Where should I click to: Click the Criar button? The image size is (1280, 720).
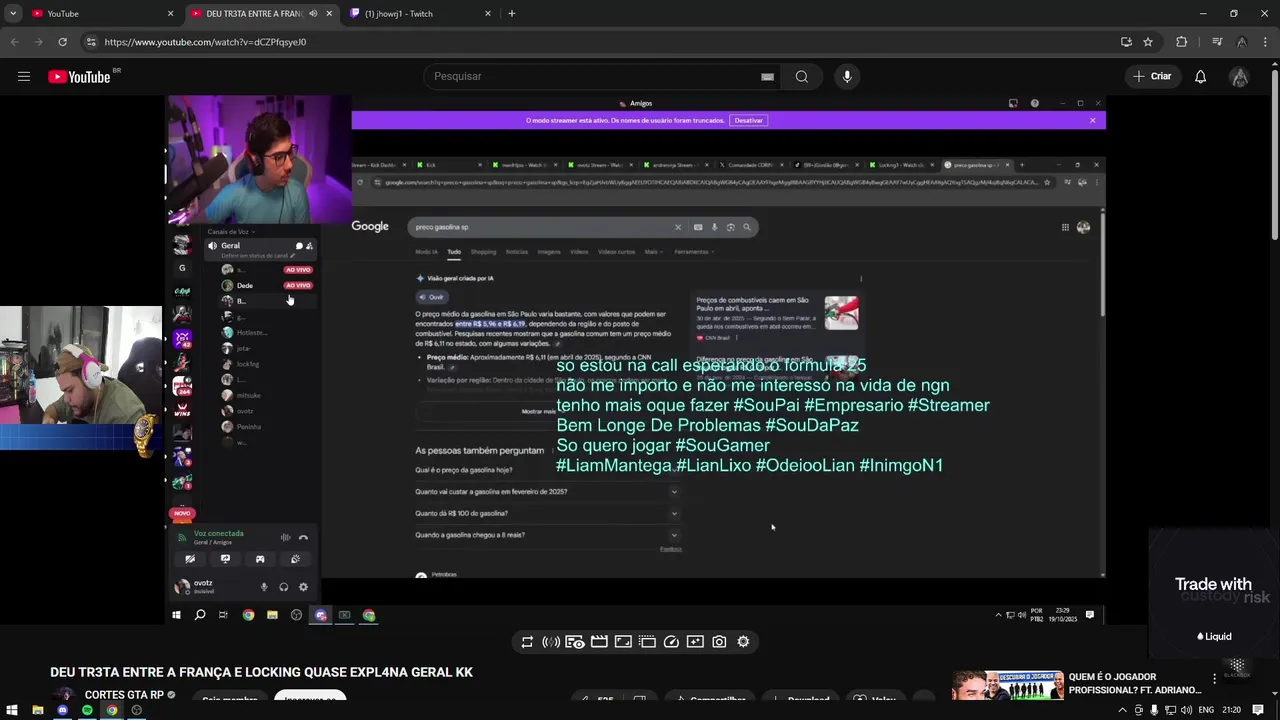click(1152, 76)
